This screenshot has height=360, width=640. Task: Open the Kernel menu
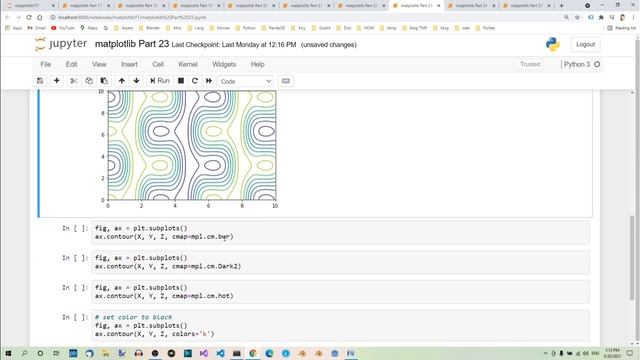(x=188, y=64)
